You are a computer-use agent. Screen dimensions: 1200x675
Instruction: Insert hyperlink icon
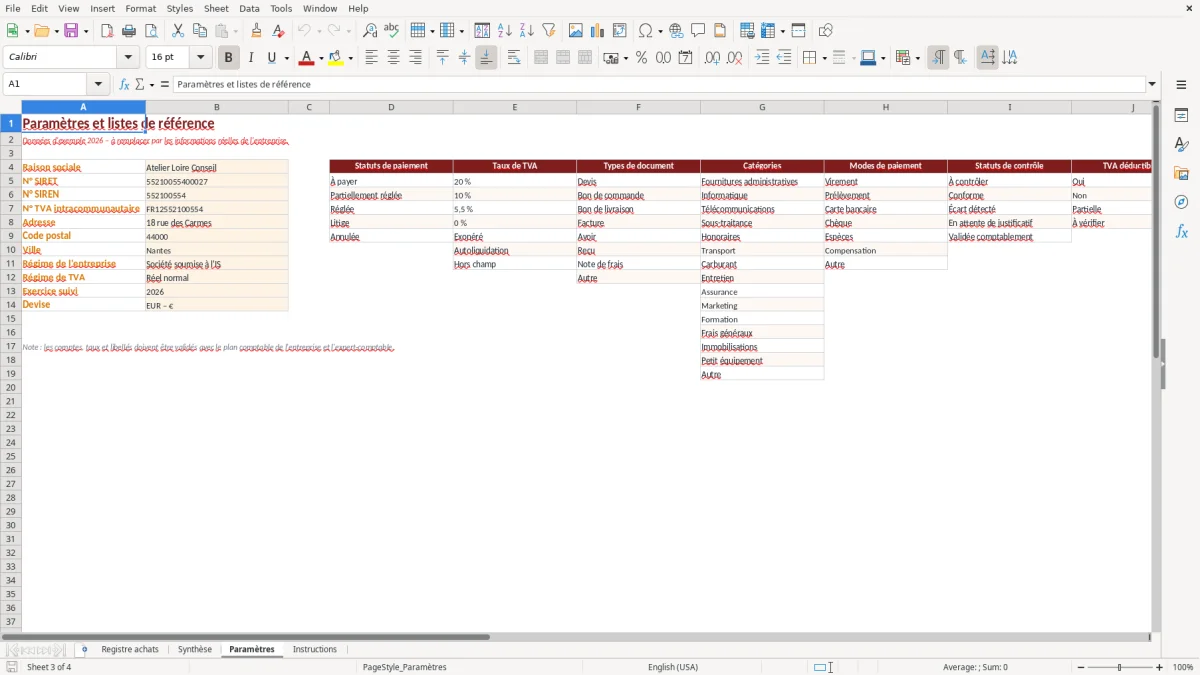tap(677, 31)
